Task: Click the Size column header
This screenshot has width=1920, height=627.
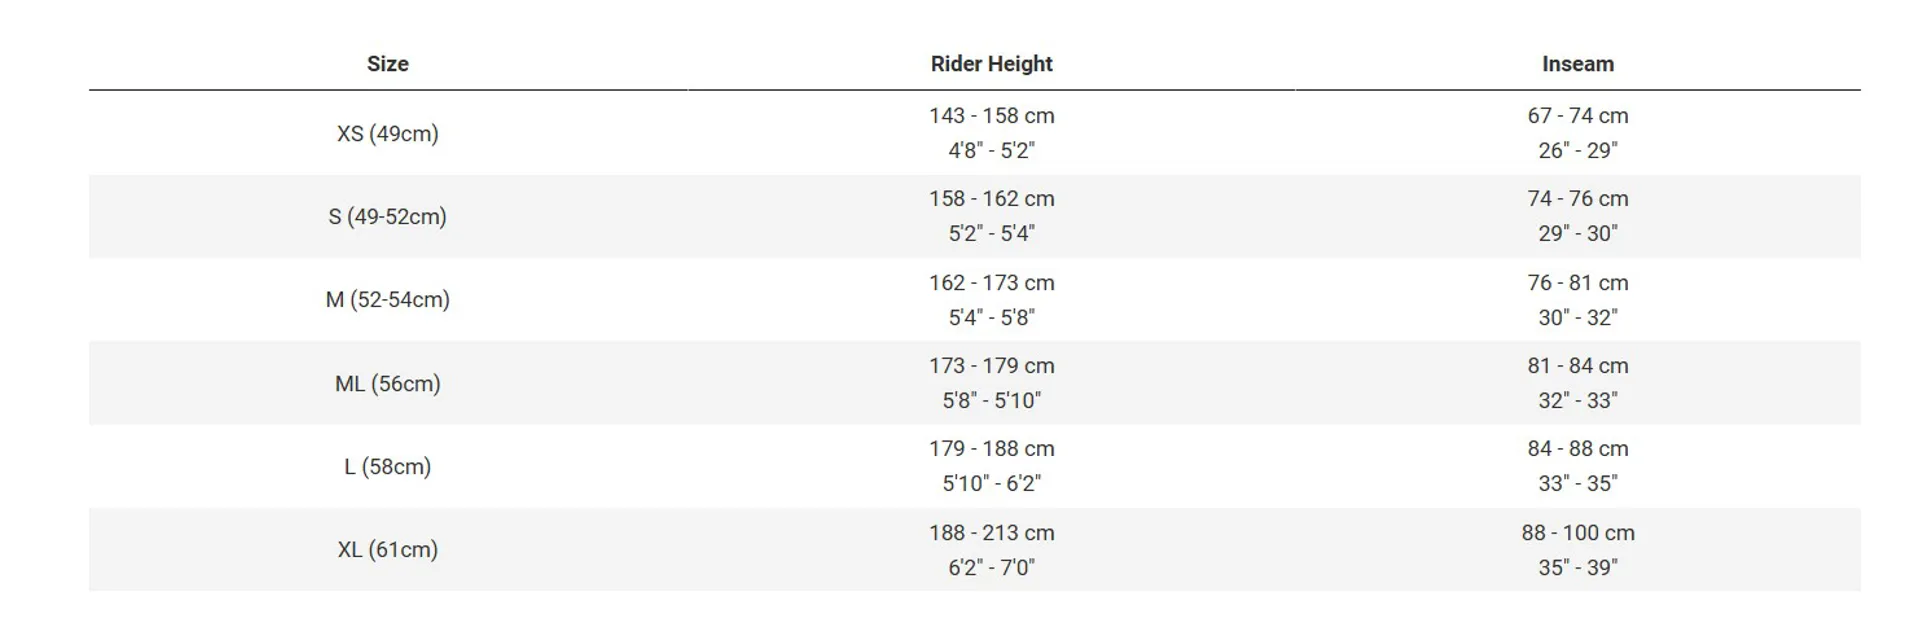Action: tap(388, 64)
